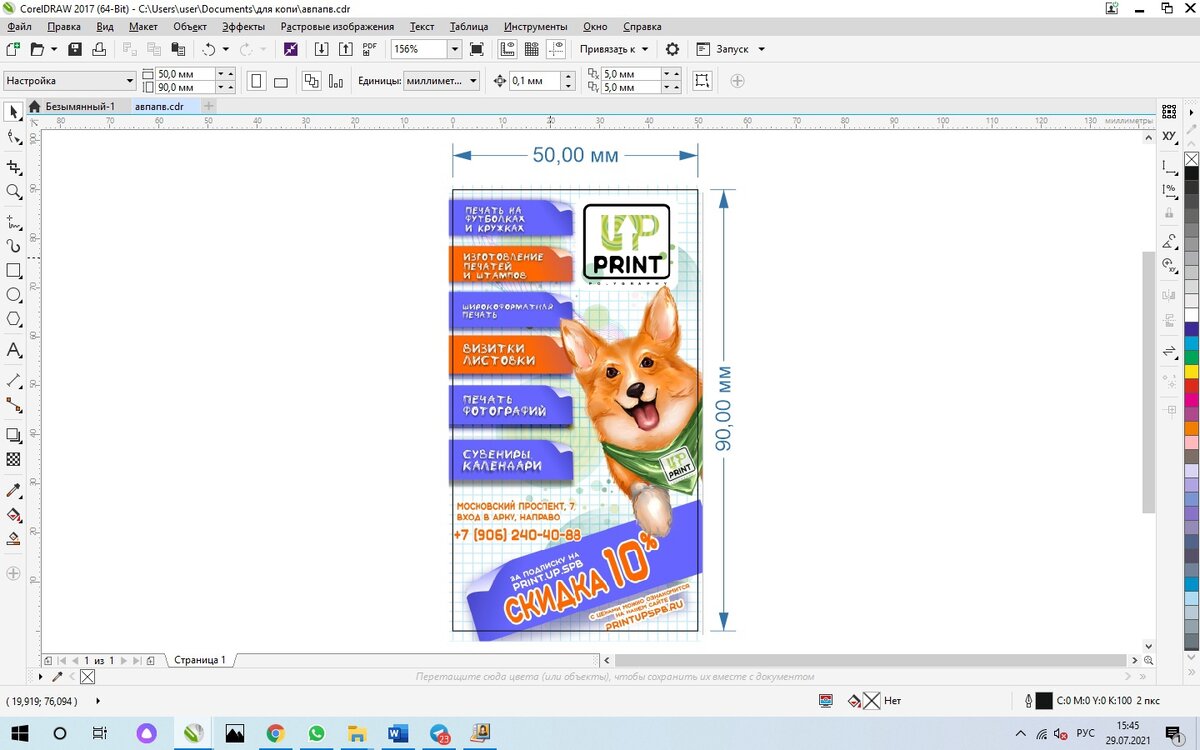Activate the Zoom magnifier tool
1200x750 pixels.
pyautogui.click(x=13, y=192)
